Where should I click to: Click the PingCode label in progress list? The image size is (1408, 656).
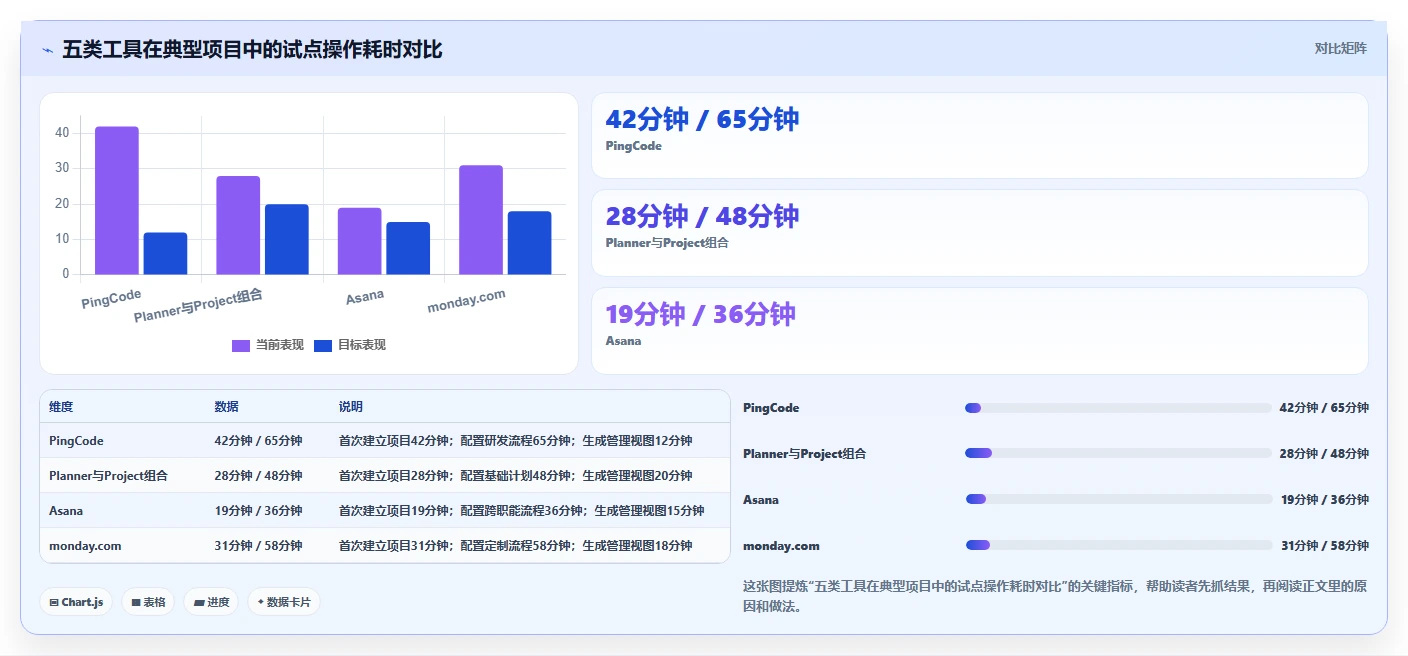pyautogui.click(x=771, y=408)
